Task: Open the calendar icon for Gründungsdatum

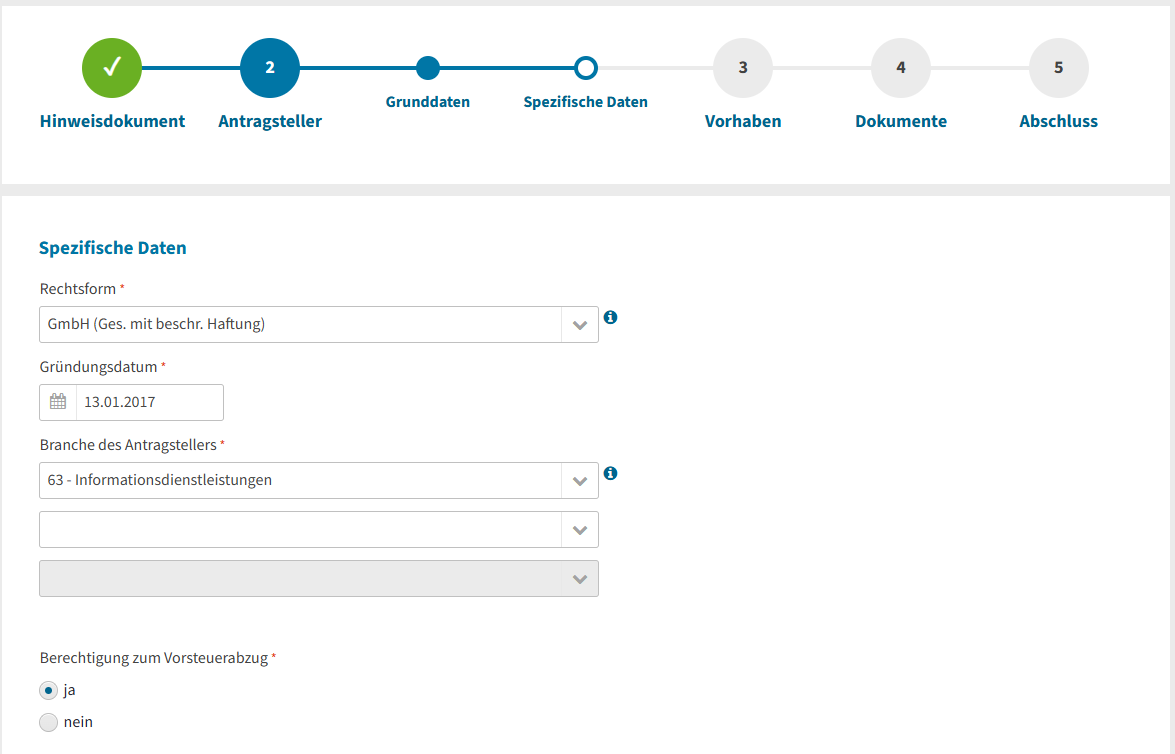Action: (x=58, y=402)
